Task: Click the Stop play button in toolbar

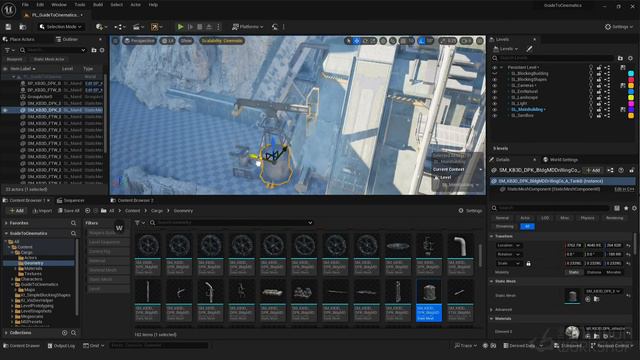Action: pyautogui.click(x=200, y=27)
